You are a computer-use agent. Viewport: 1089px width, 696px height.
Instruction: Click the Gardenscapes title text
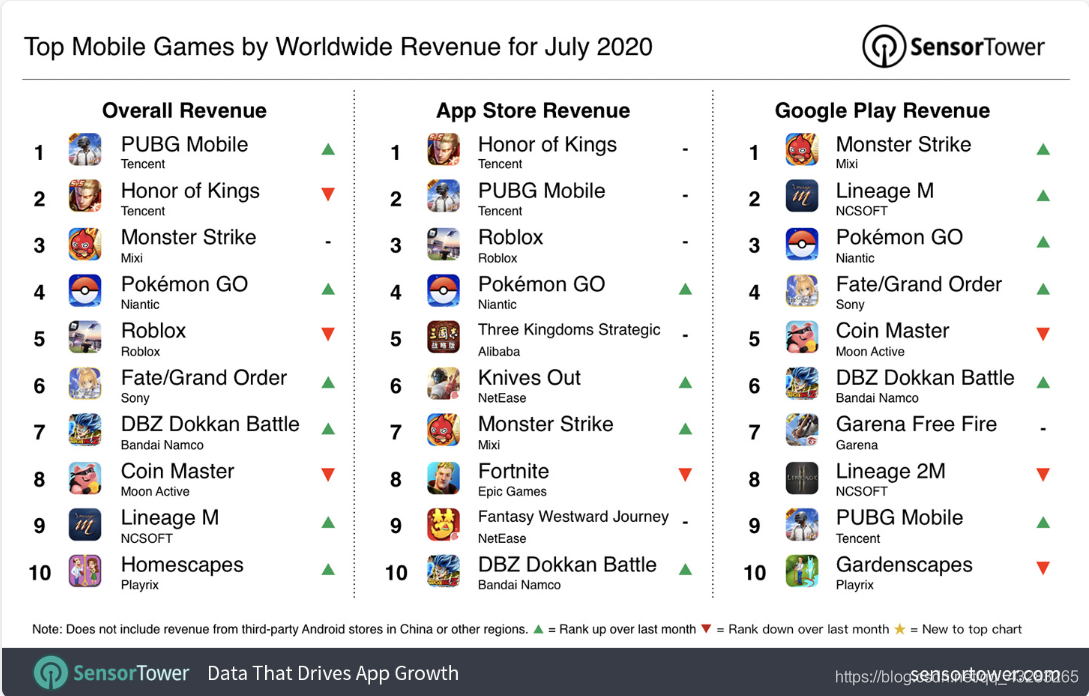[x=904, y=565]
